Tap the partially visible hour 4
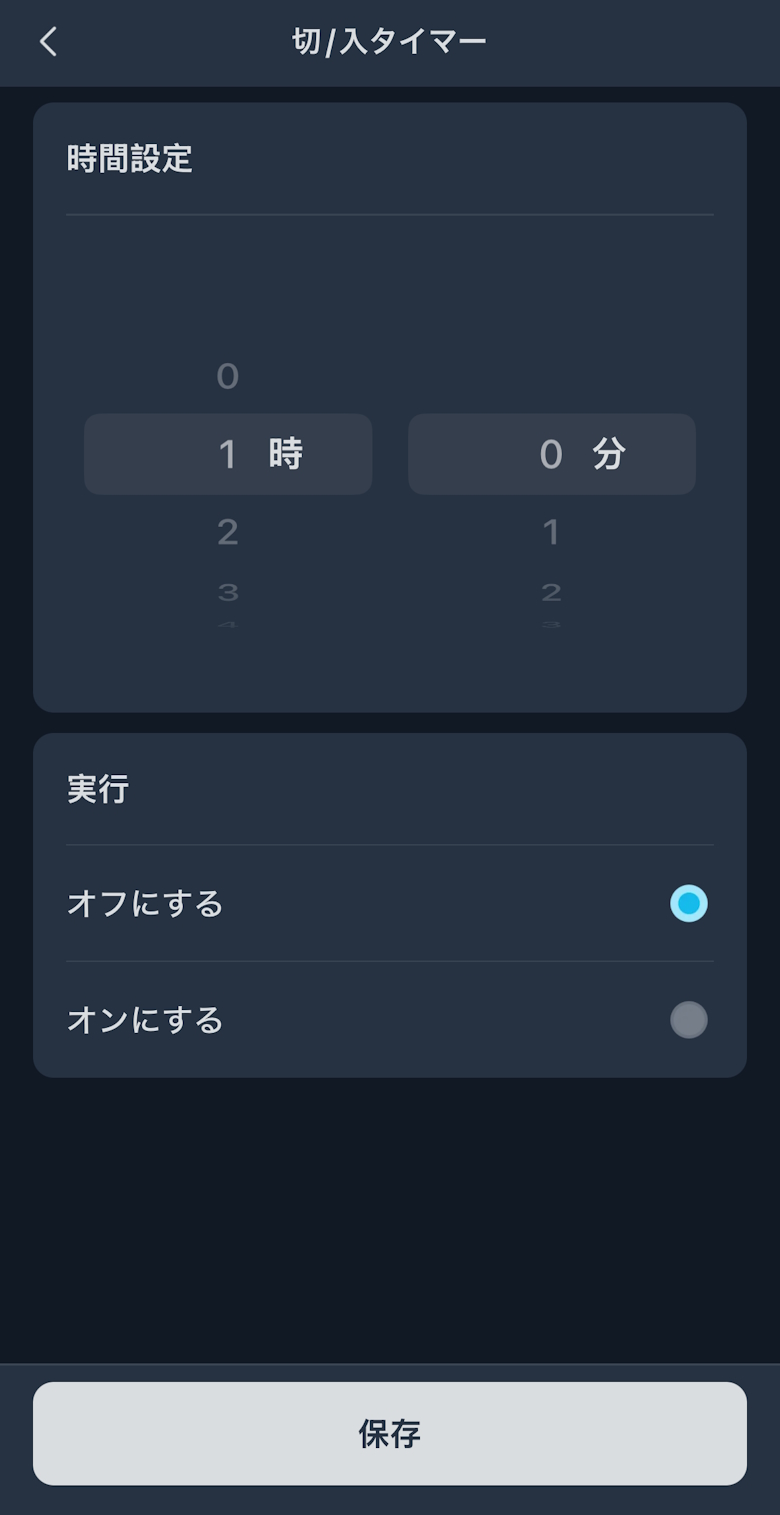 click(228, 625)
